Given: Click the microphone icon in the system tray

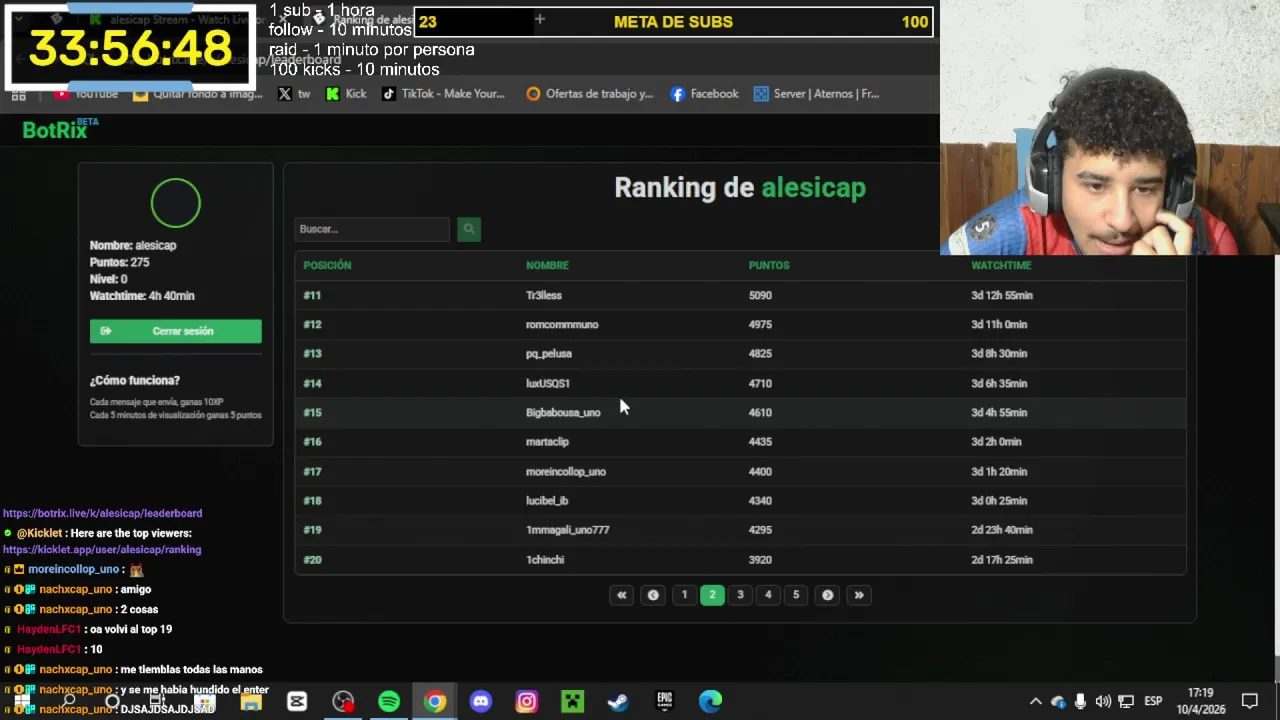Looking at the screenshot, I should click(x=1080, y=701).
